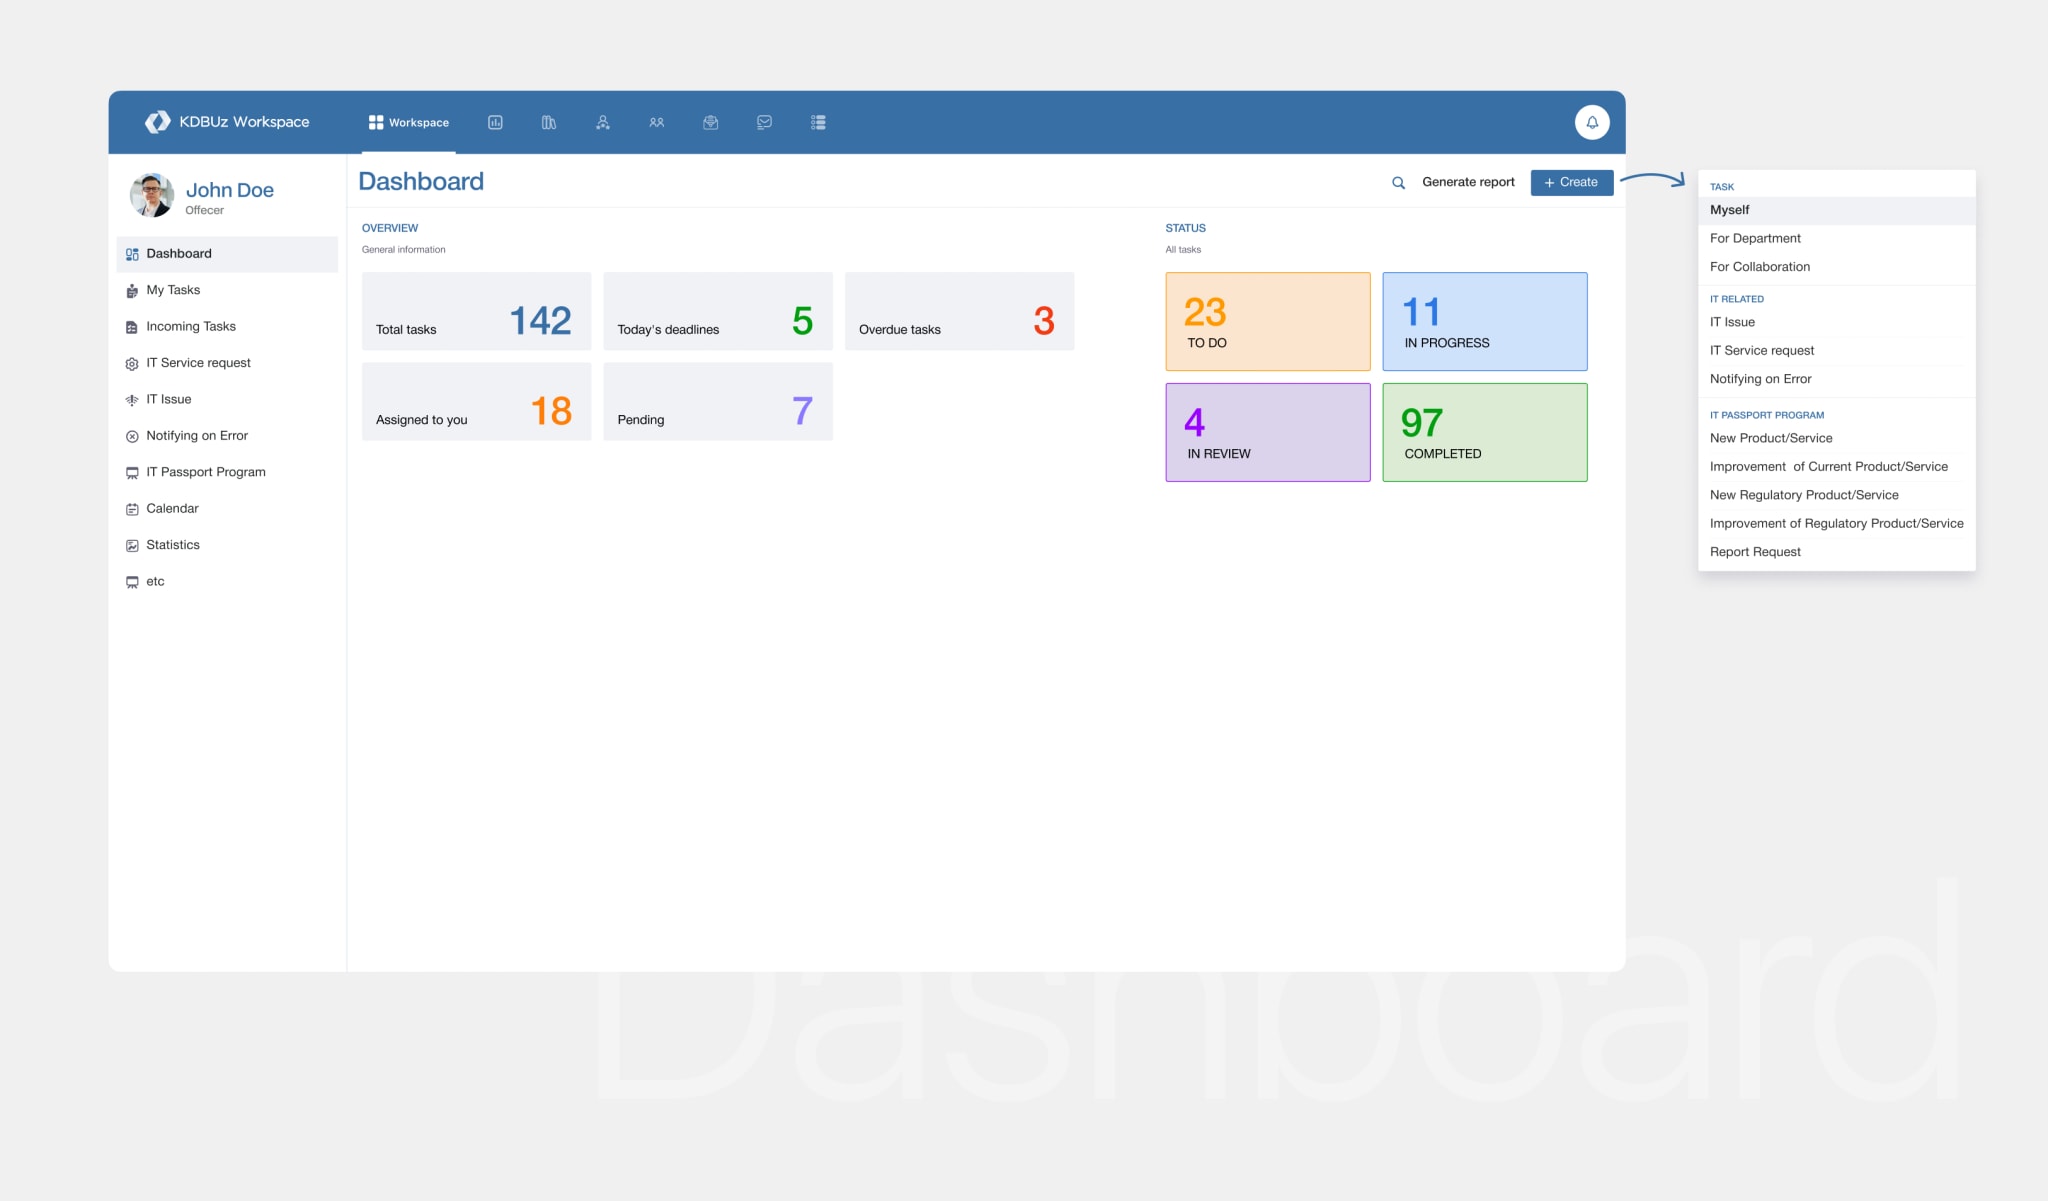Viewport: 2048px width, 1201px height.
Task: Open the Assigned to you card
Action: pyautogui.click(x=476, y=401)
